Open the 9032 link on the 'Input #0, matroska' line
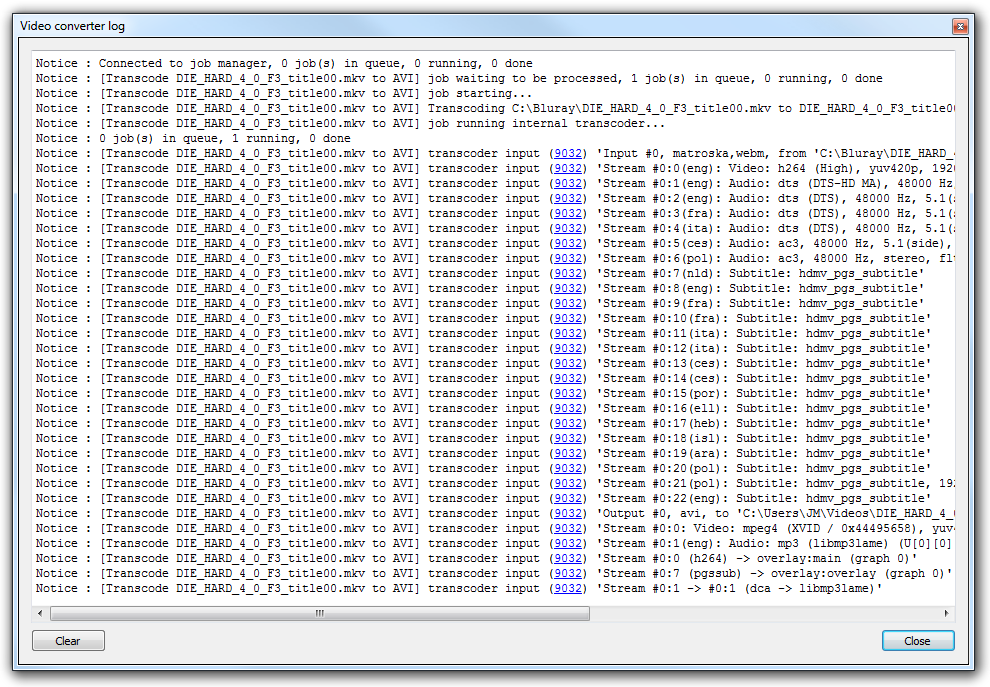Screen dimensions: 990x687 point(569,153)
